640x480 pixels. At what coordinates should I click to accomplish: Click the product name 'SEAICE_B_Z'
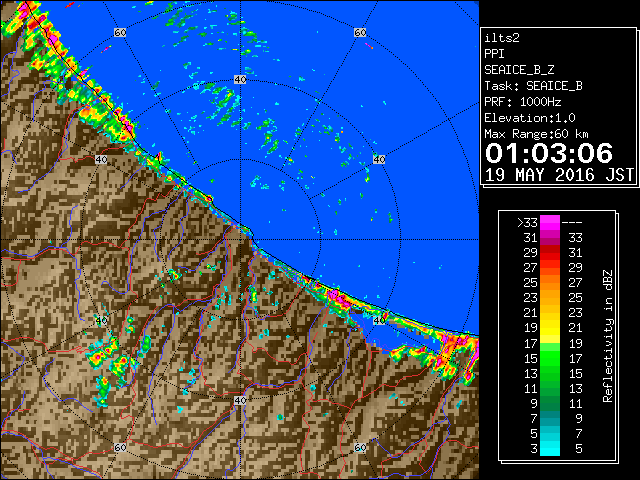point(519,70)
